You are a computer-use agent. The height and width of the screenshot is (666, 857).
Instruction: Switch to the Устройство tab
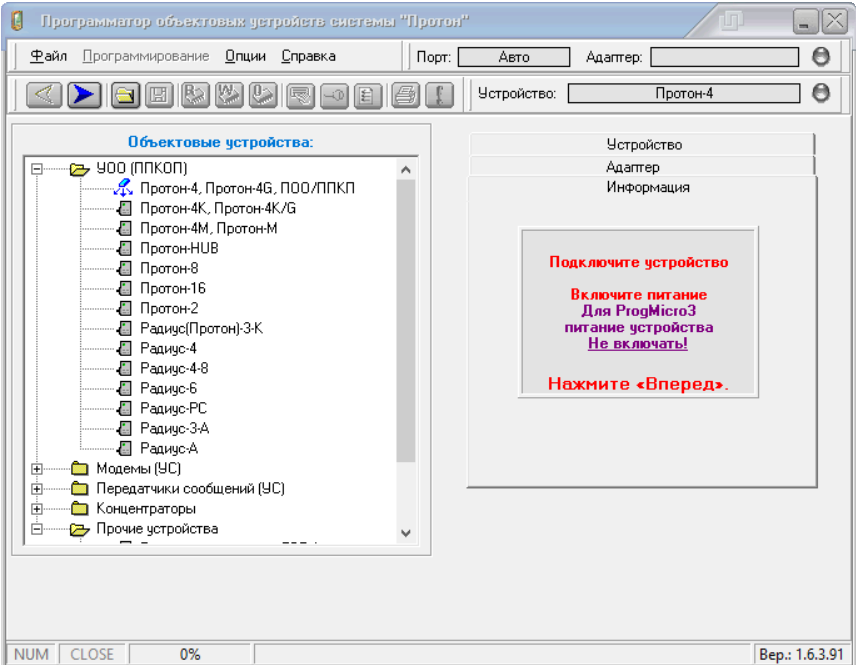coord(643,145)
